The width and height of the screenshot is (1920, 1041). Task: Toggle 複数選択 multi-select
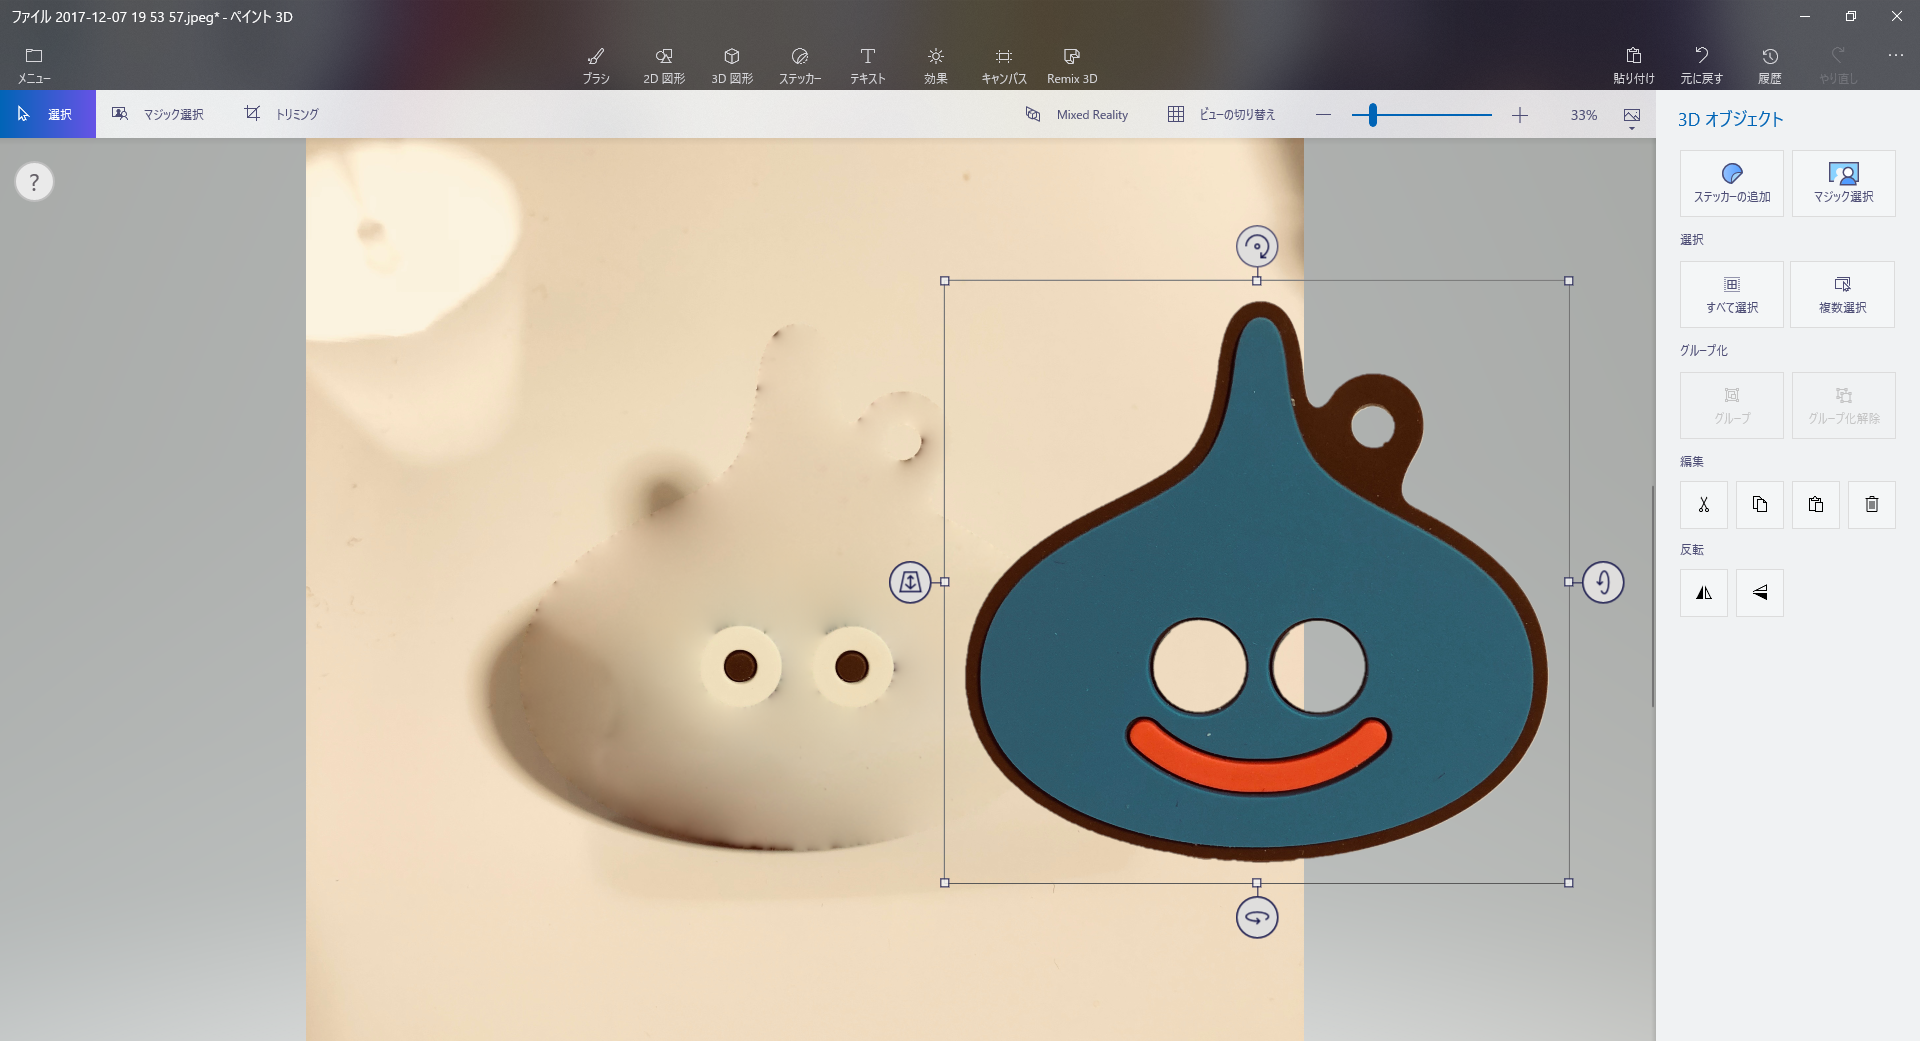point(1842,294)
